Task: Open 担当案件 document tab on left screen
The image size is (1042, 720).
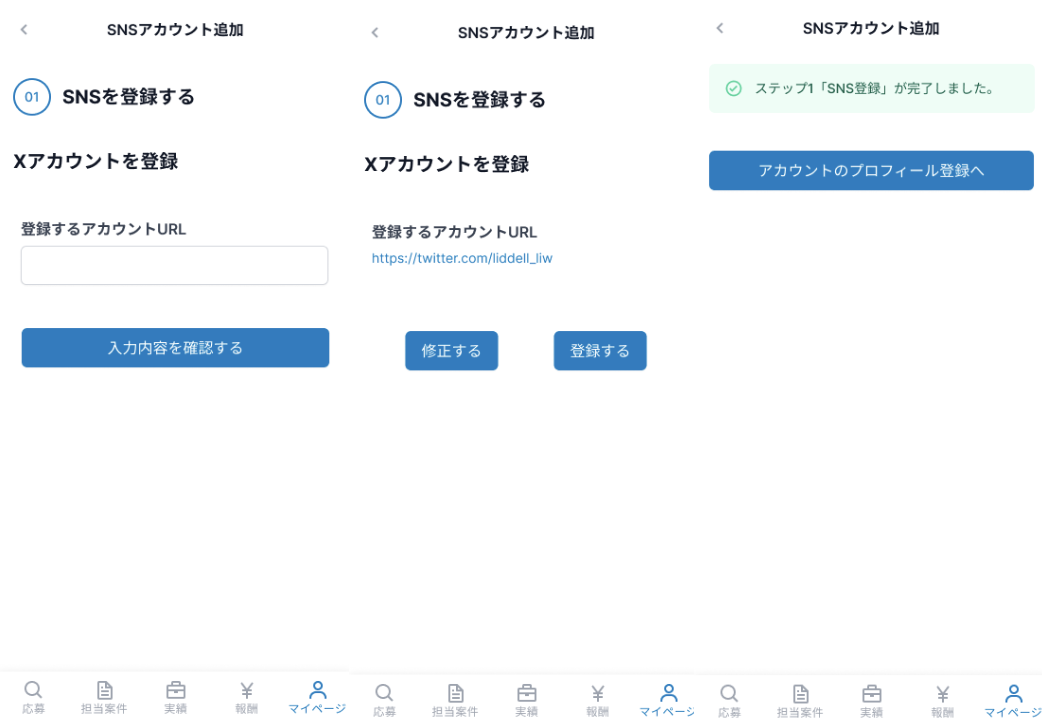Action: pos(104,697)
